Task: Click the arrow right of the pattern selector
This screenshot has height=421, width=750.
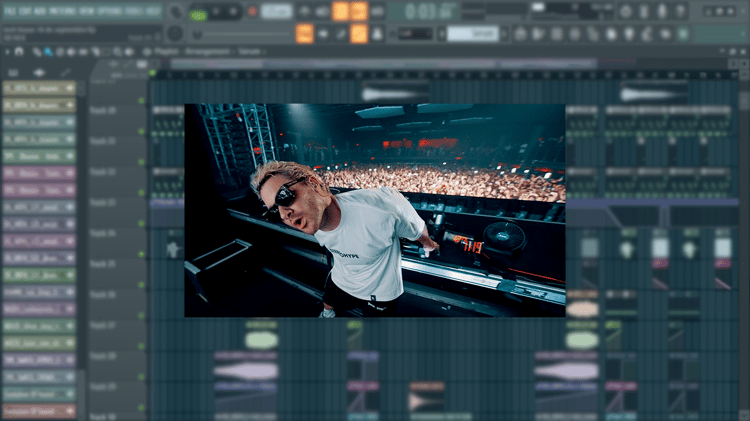Action: [504, 33]
